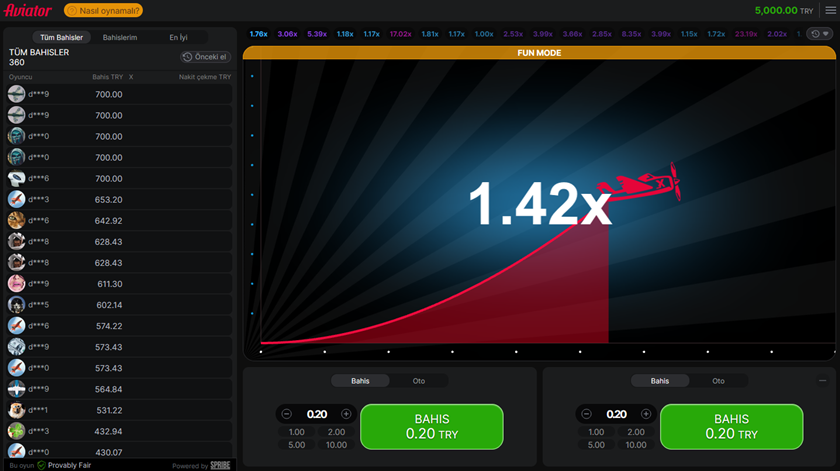Choose 10.00 quick amount in right panel
Screen dimensions: 840x471
[x=636, y=445]
